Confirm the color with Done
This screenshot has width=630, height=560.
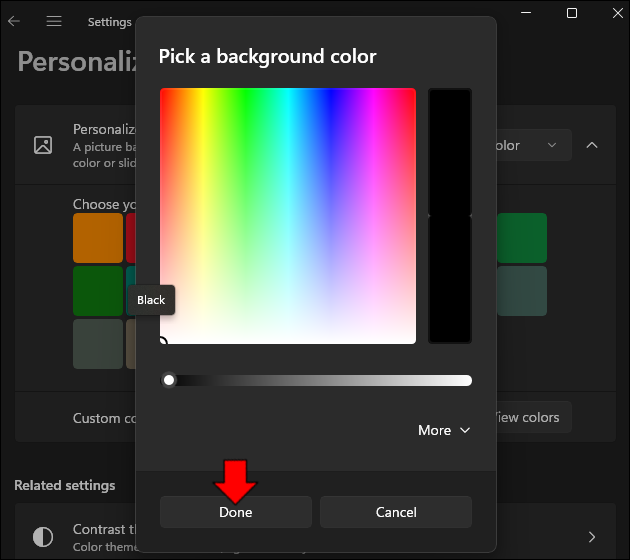236,512
